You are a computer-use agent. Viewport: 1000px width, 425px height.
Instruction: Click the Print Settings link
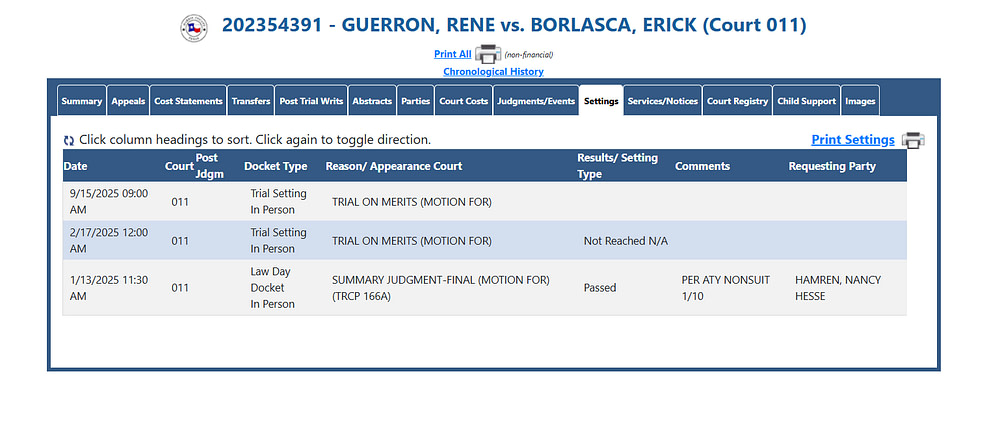pyautogui.click(x=853, y=140)
